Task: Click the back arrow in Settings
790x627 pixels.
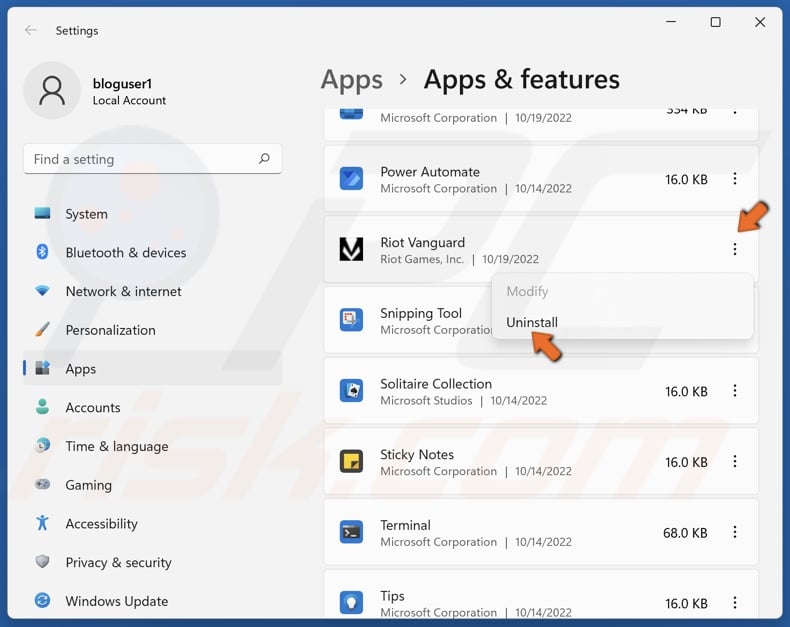Action: tap(31, 30)
